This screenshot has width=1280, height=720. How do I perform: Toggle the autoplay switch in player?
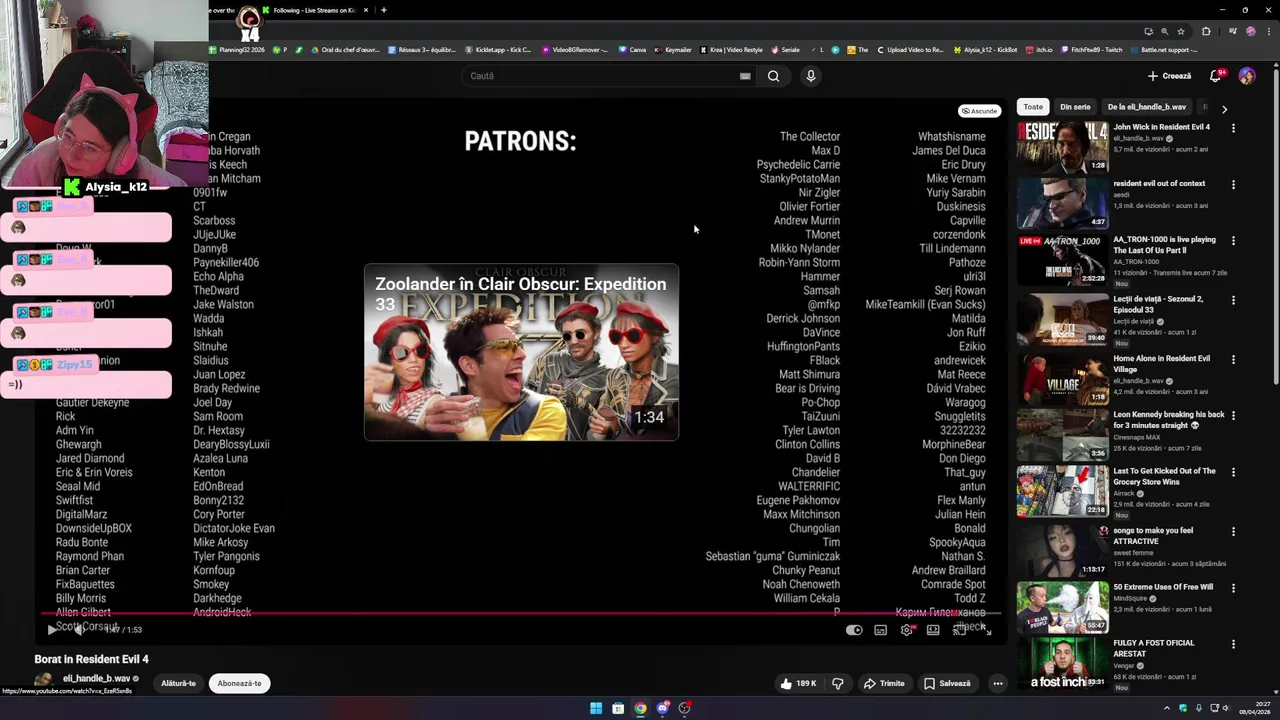pos(854,630)
